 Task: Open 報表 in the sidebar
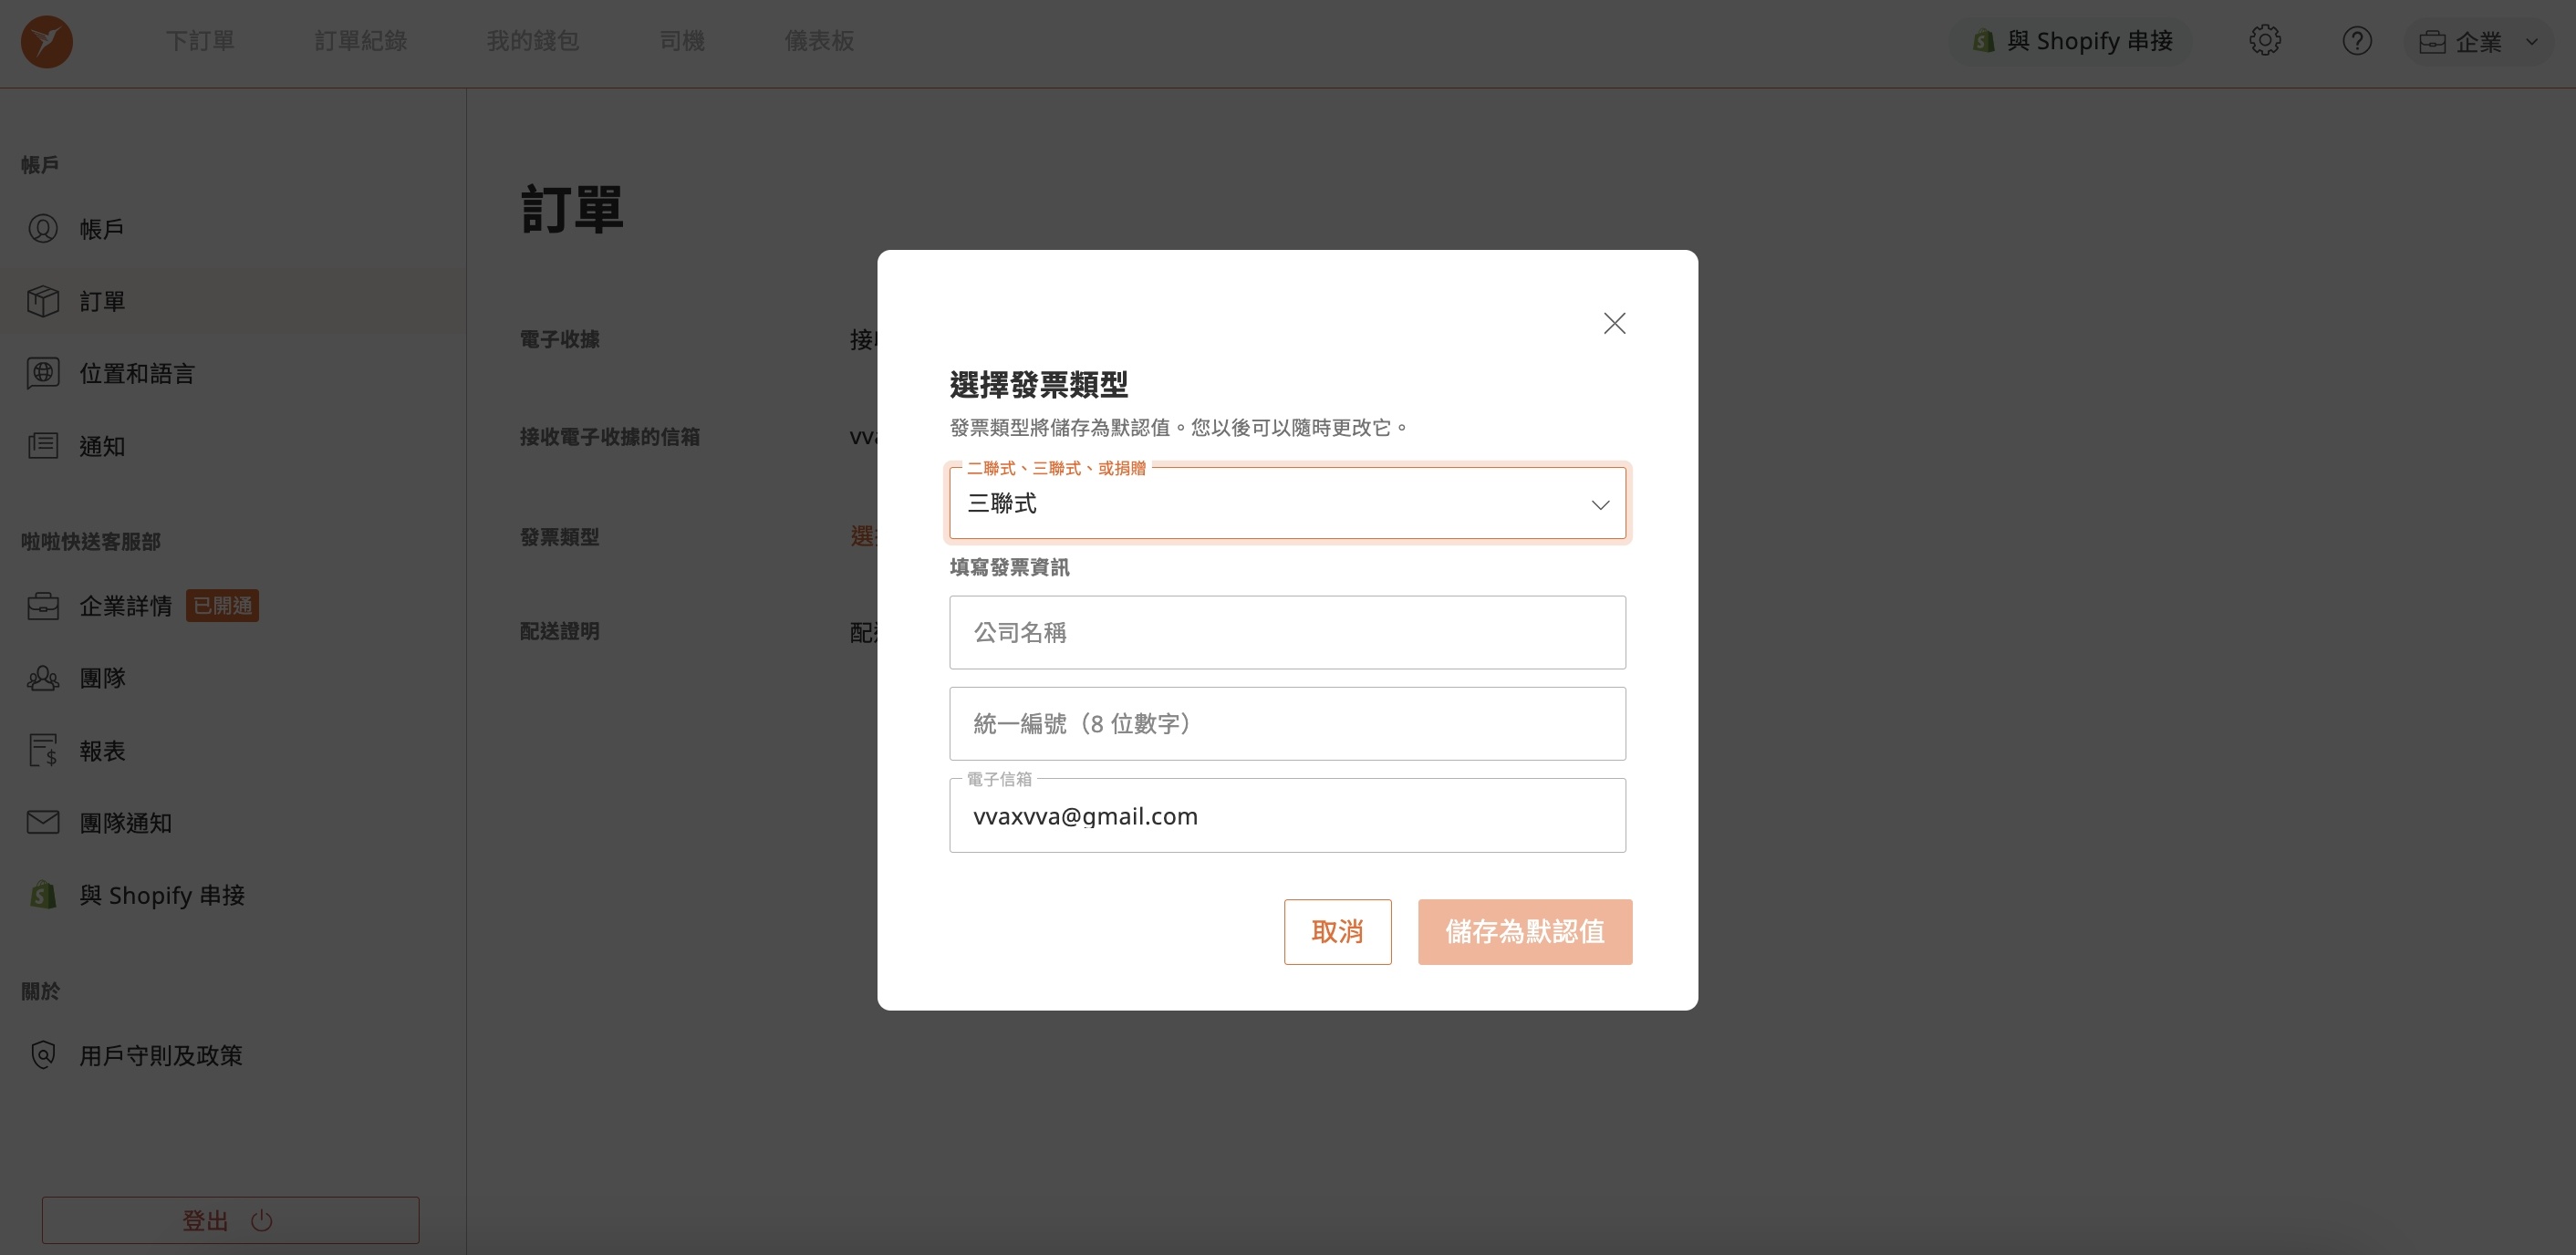[232, 750]
